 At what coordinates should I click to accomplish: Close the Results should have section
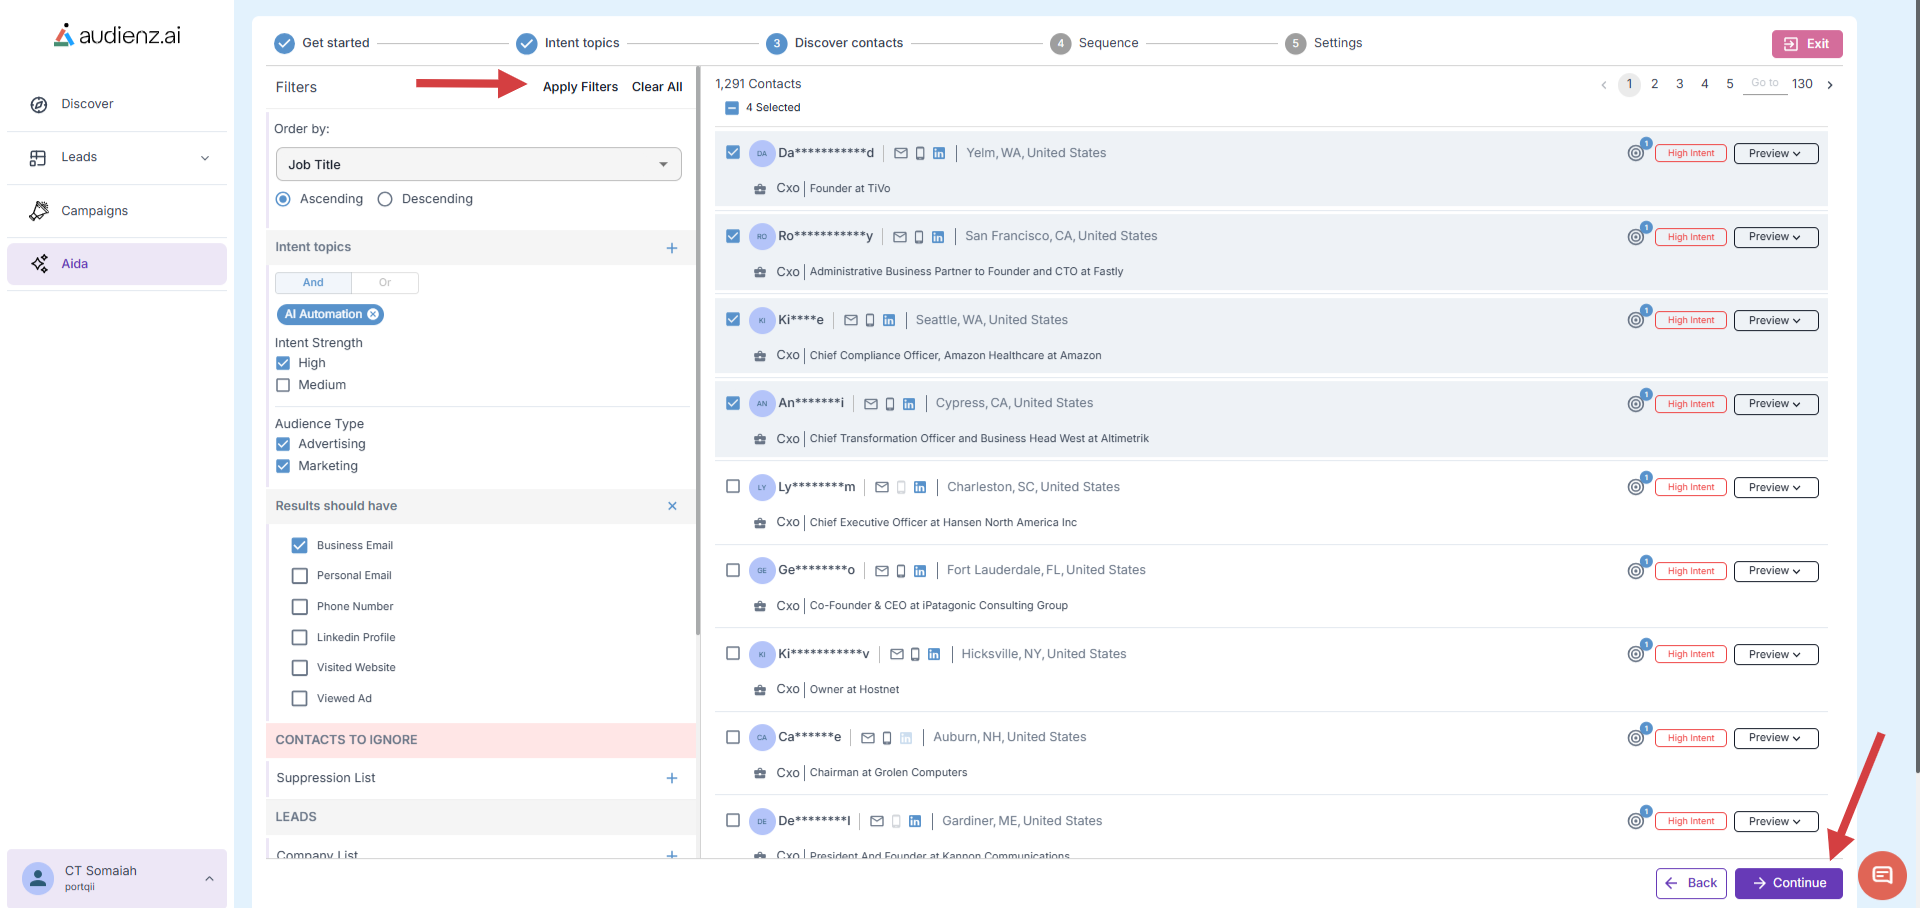(x=672, y=506)
